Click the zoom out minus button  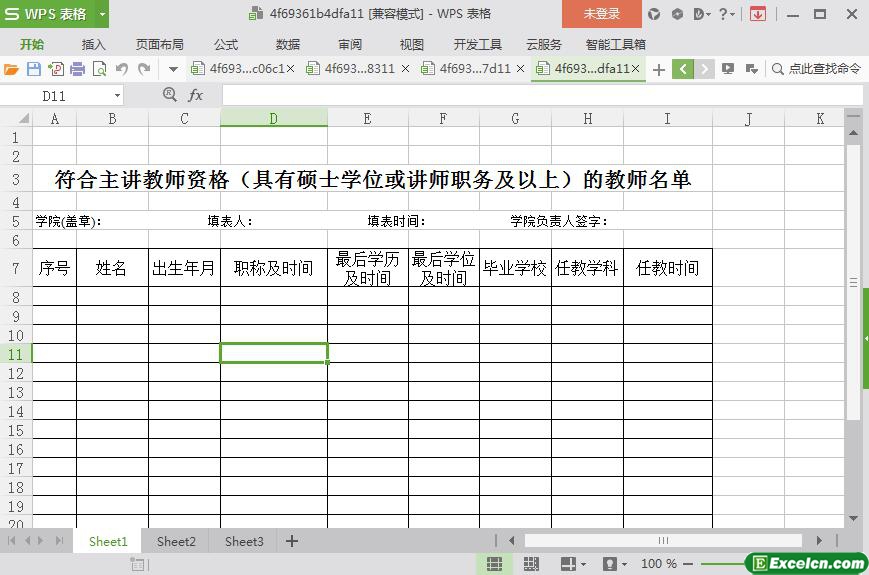(x=688, y=564)
